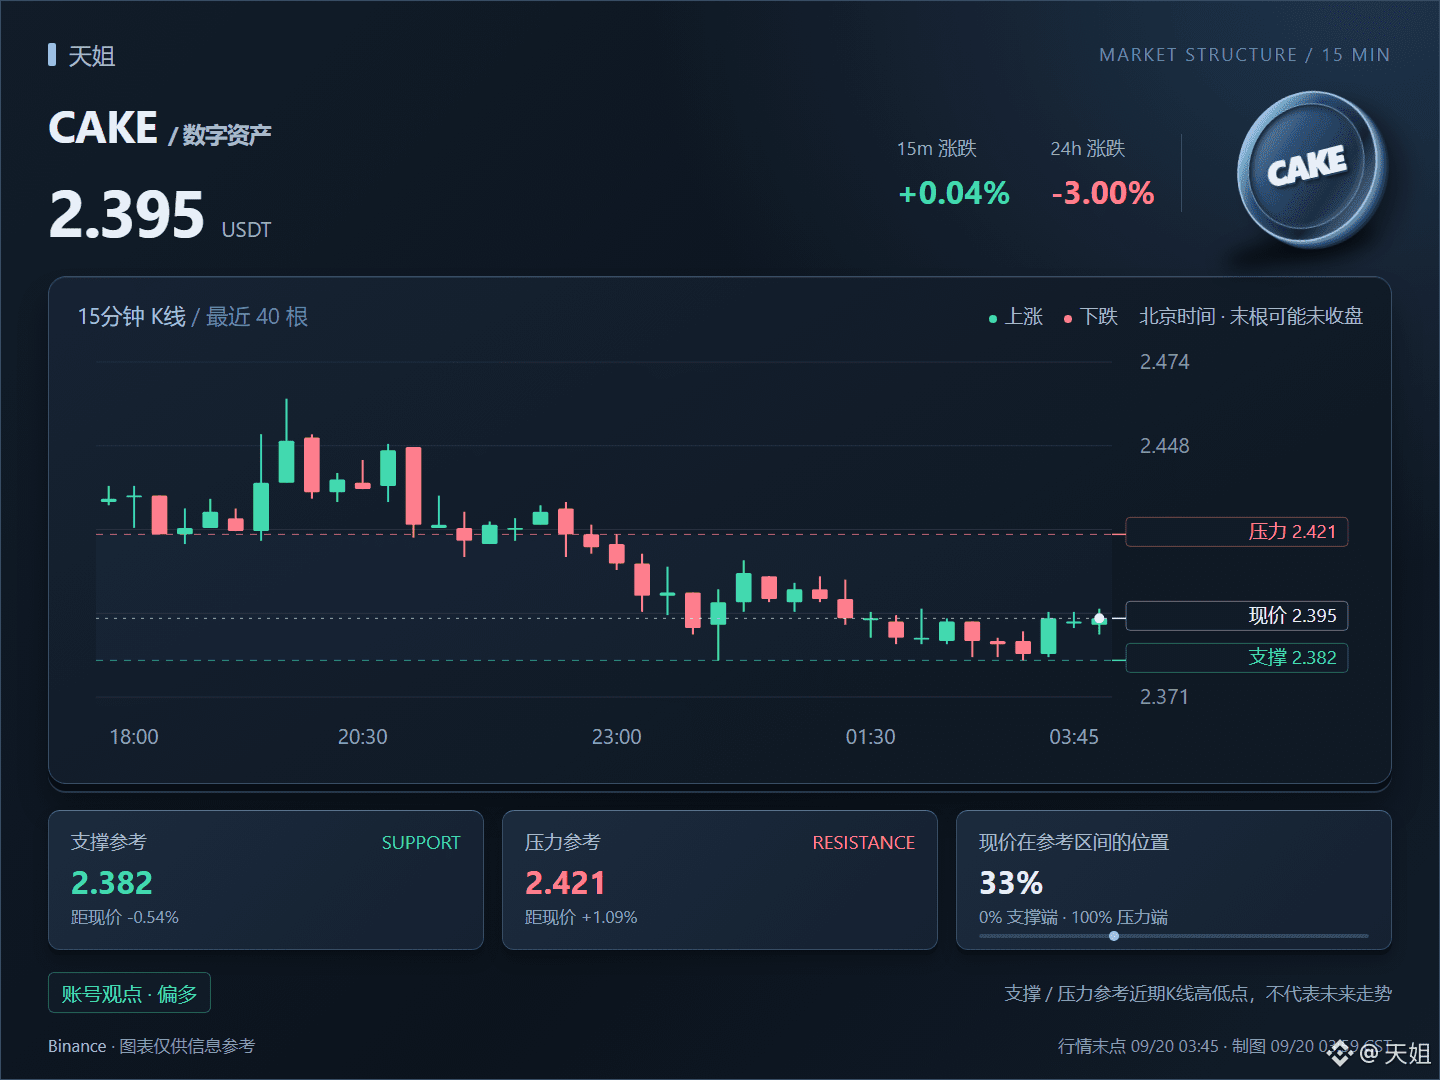Click the green 上涨 legend dot

[x=992, y=319]
